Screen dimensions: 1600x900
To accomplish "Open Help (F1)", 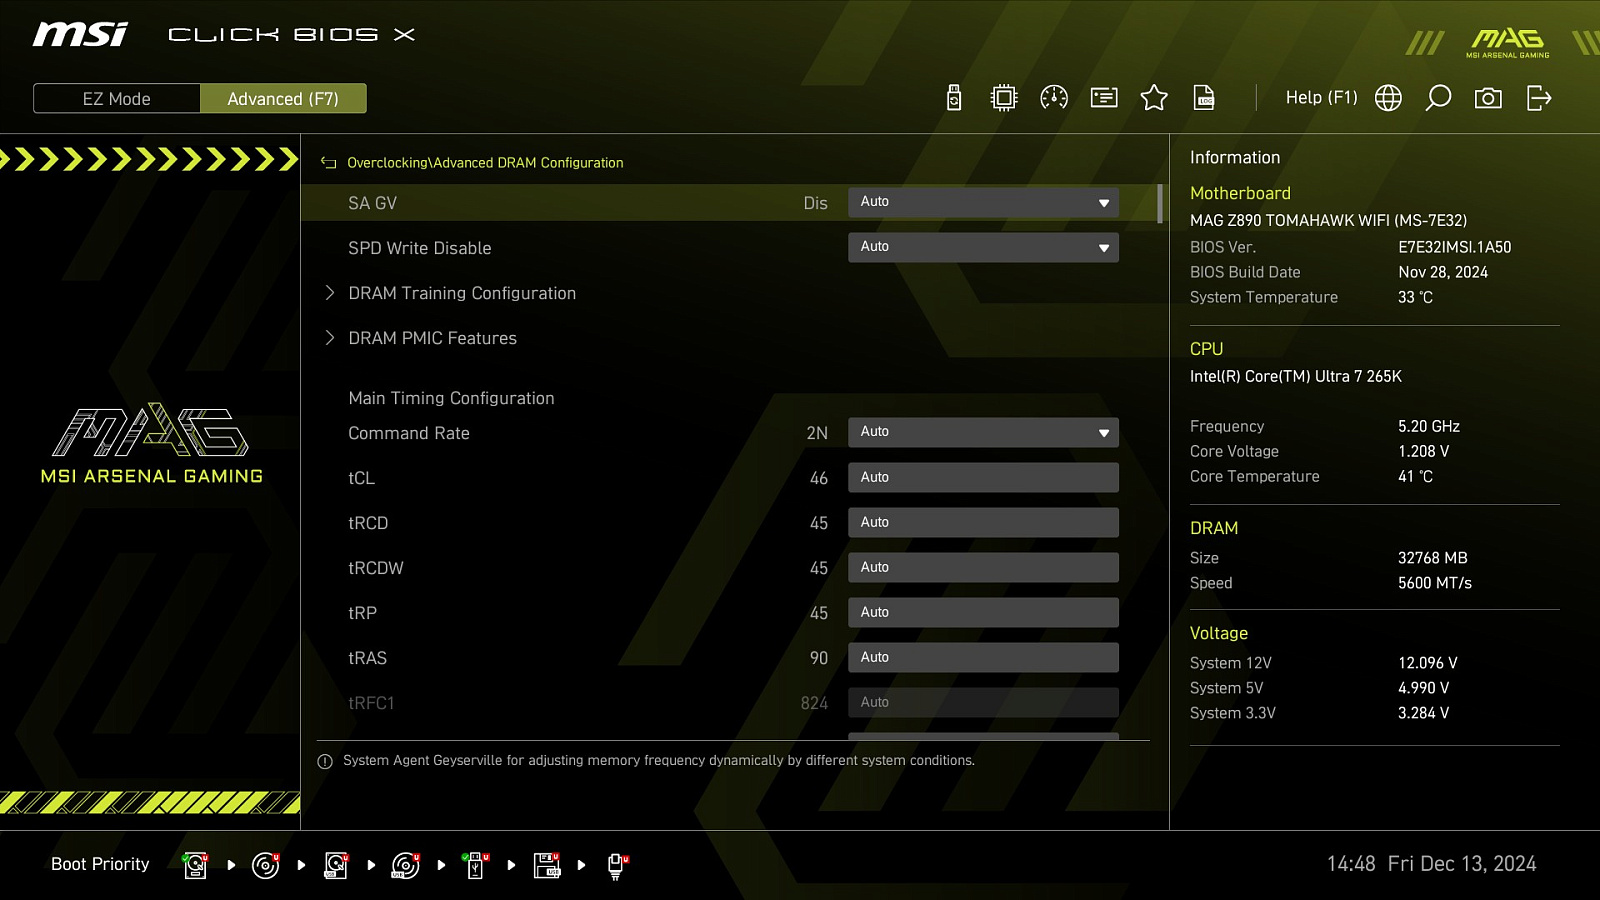I will tap(1321, 97).
